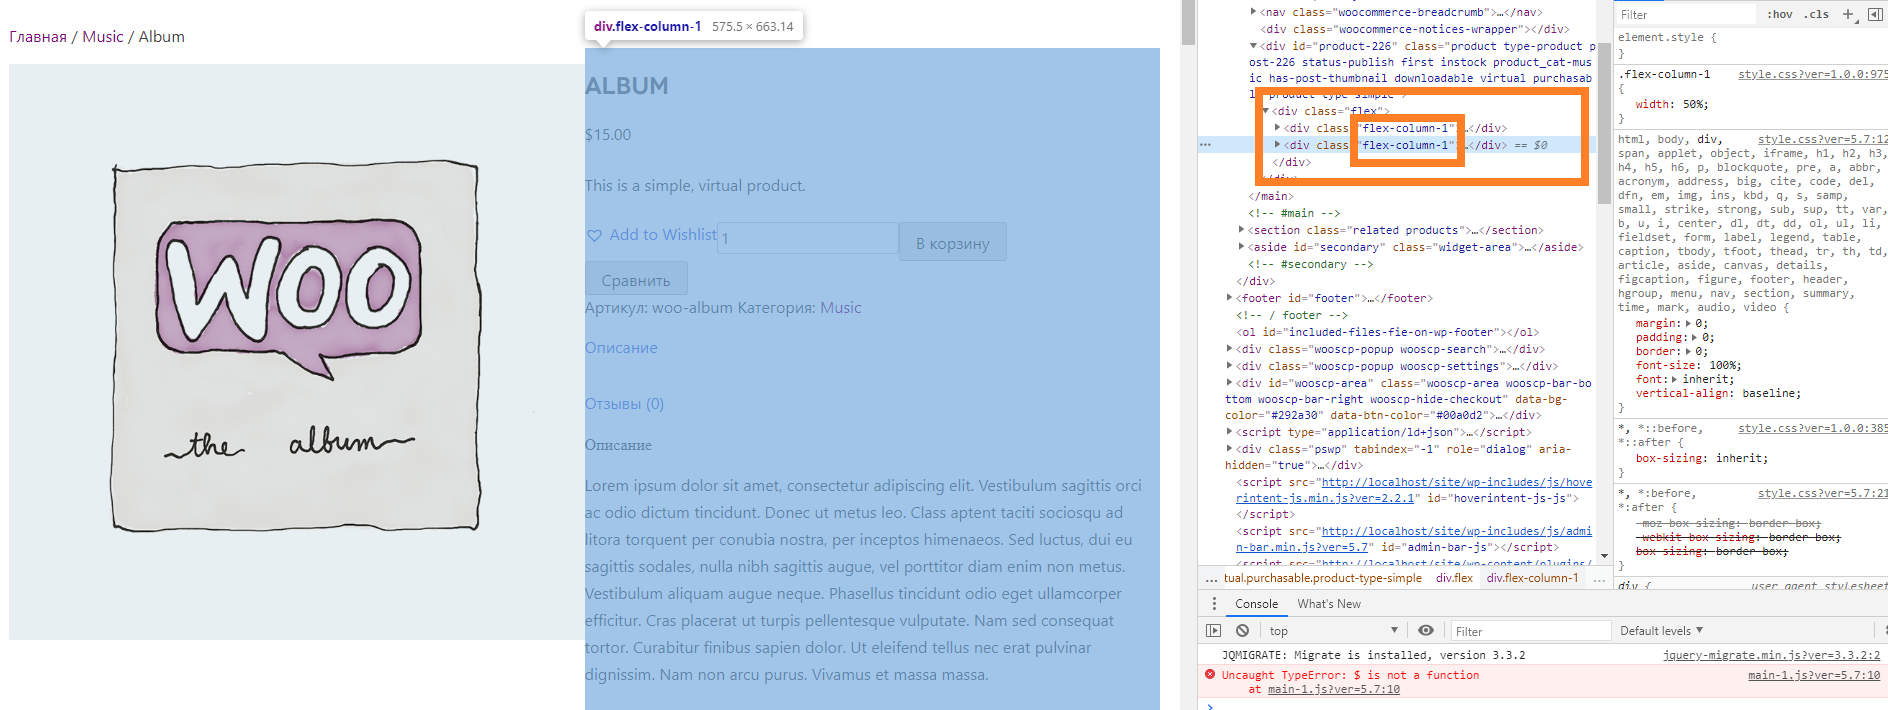The width and height of the screenshot is (1888, 710).
Task: Click the ALBUM product title
Action: (627, 86)
